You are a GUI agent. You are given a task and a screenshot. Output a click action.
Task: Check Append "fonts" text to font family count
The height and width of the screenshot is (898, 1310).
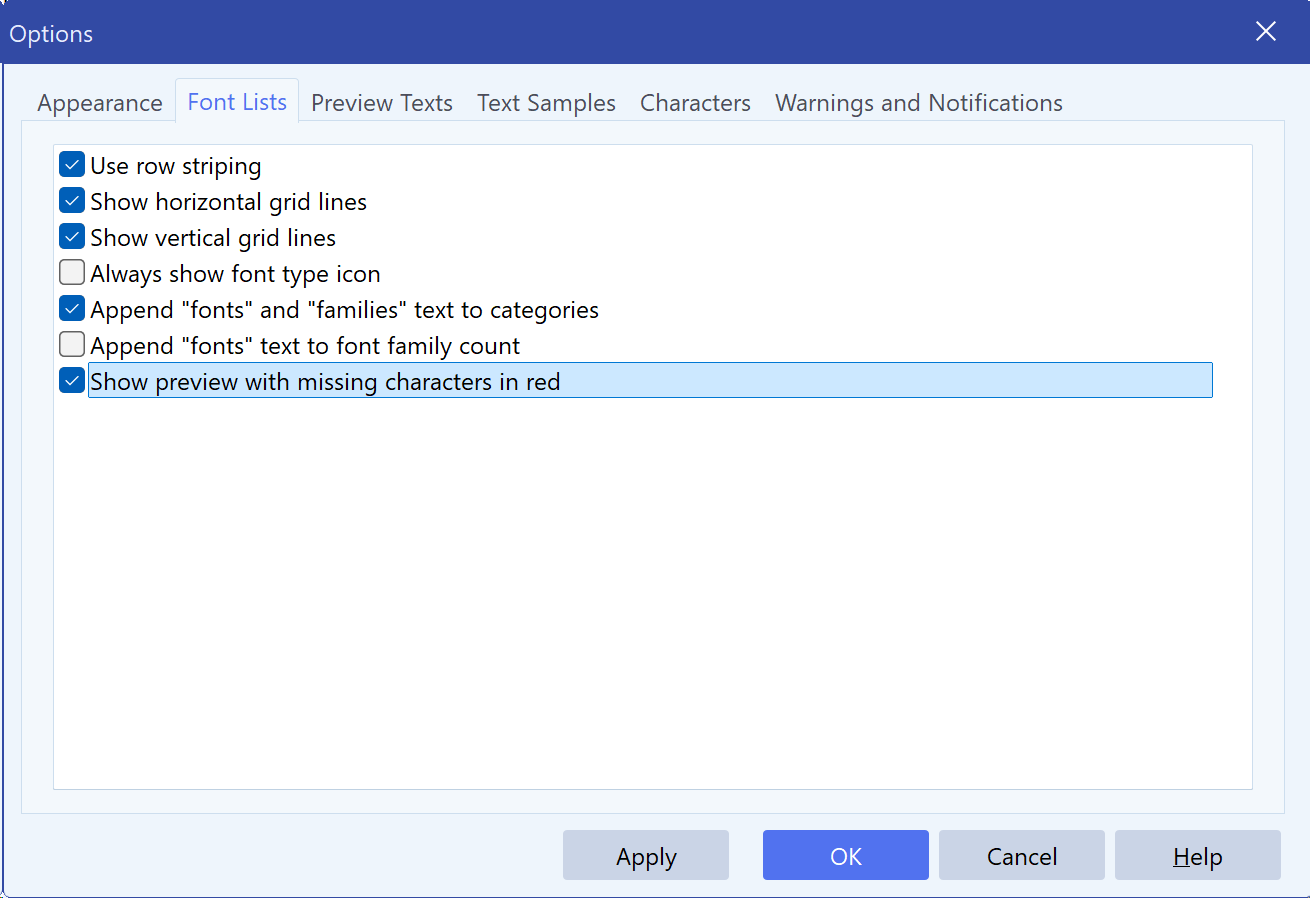(72, 345)
